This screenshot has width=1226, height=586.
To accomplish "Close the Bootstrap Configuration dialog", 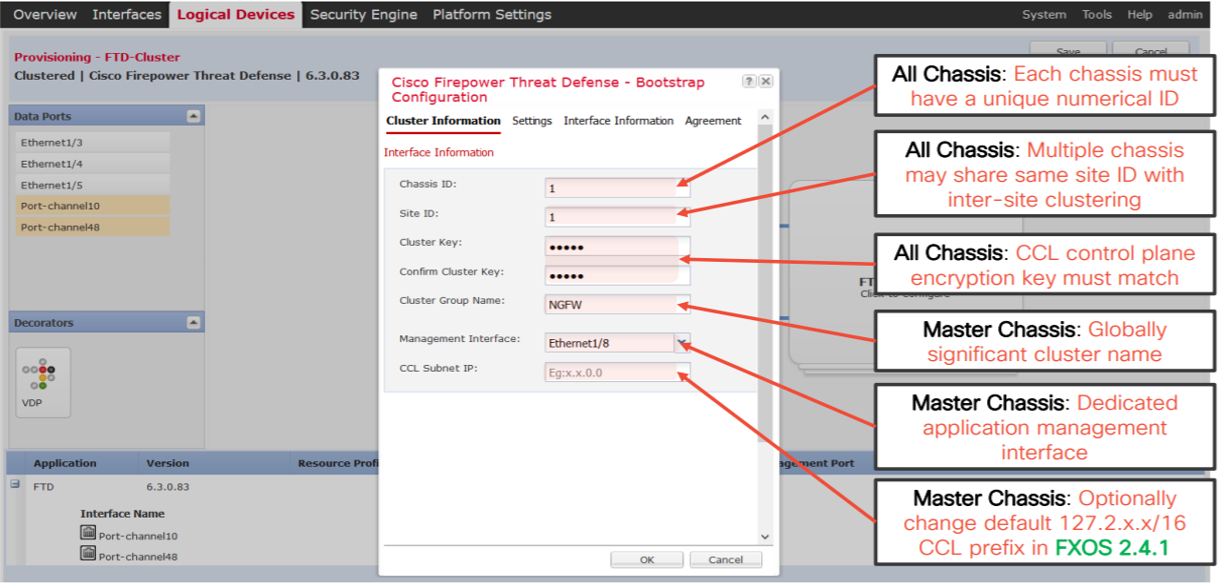I will pos(766,81).
